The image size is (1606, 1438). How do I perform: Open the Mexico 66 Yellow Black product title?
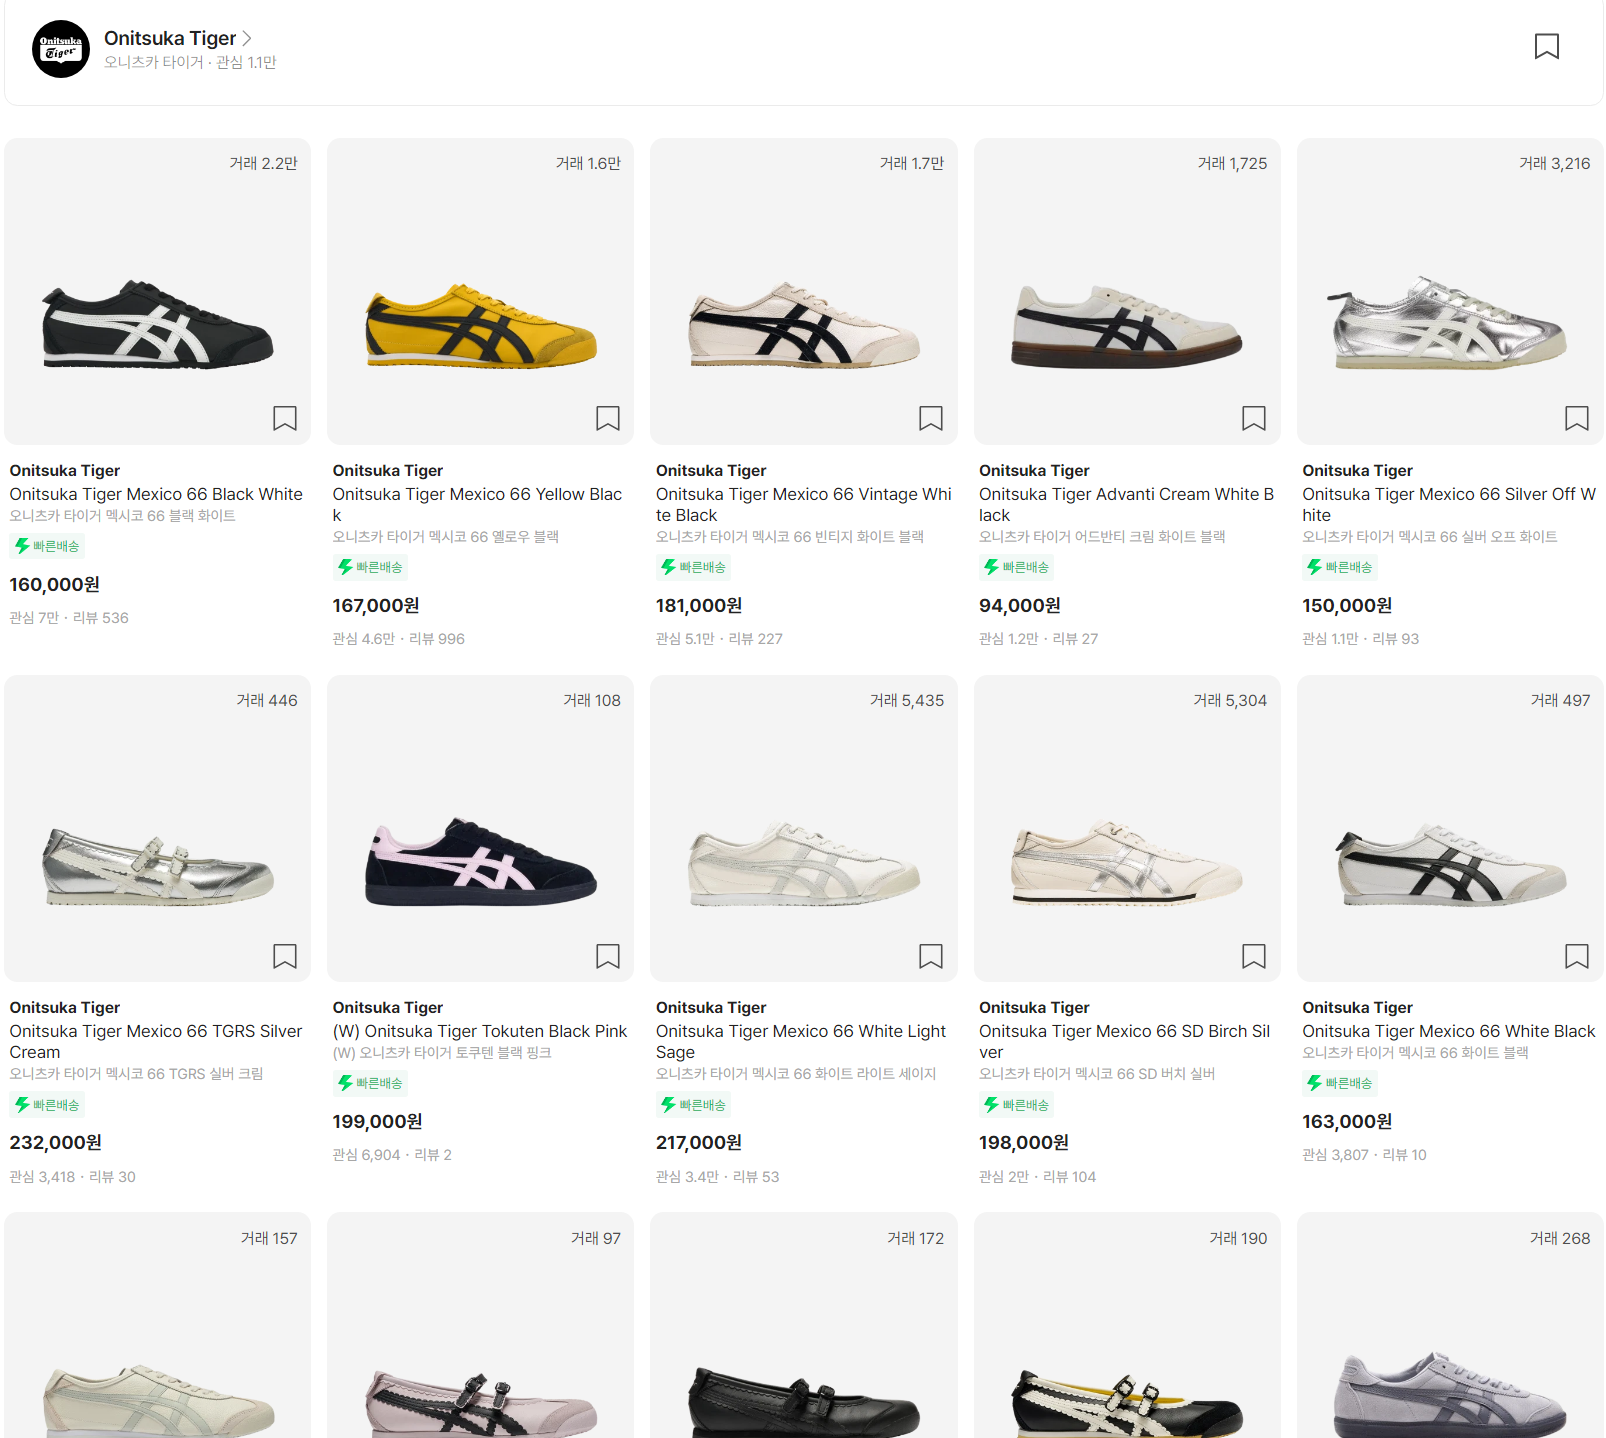[x=477, y=505]
